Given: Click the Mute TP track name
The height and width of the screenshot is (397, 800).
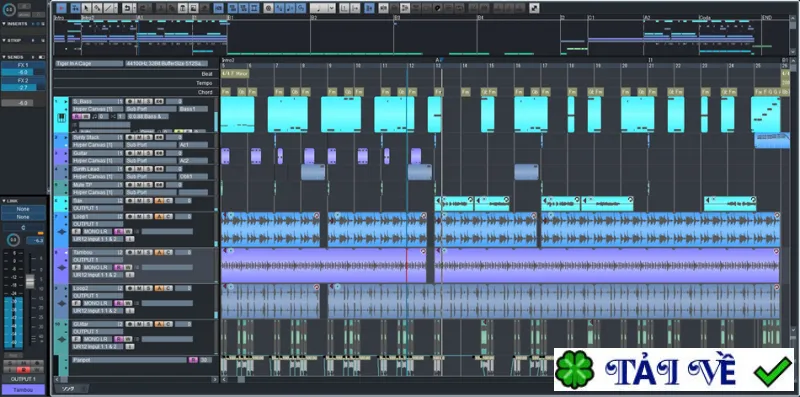Looking at the screenshot, I should (x=97, y=185).
